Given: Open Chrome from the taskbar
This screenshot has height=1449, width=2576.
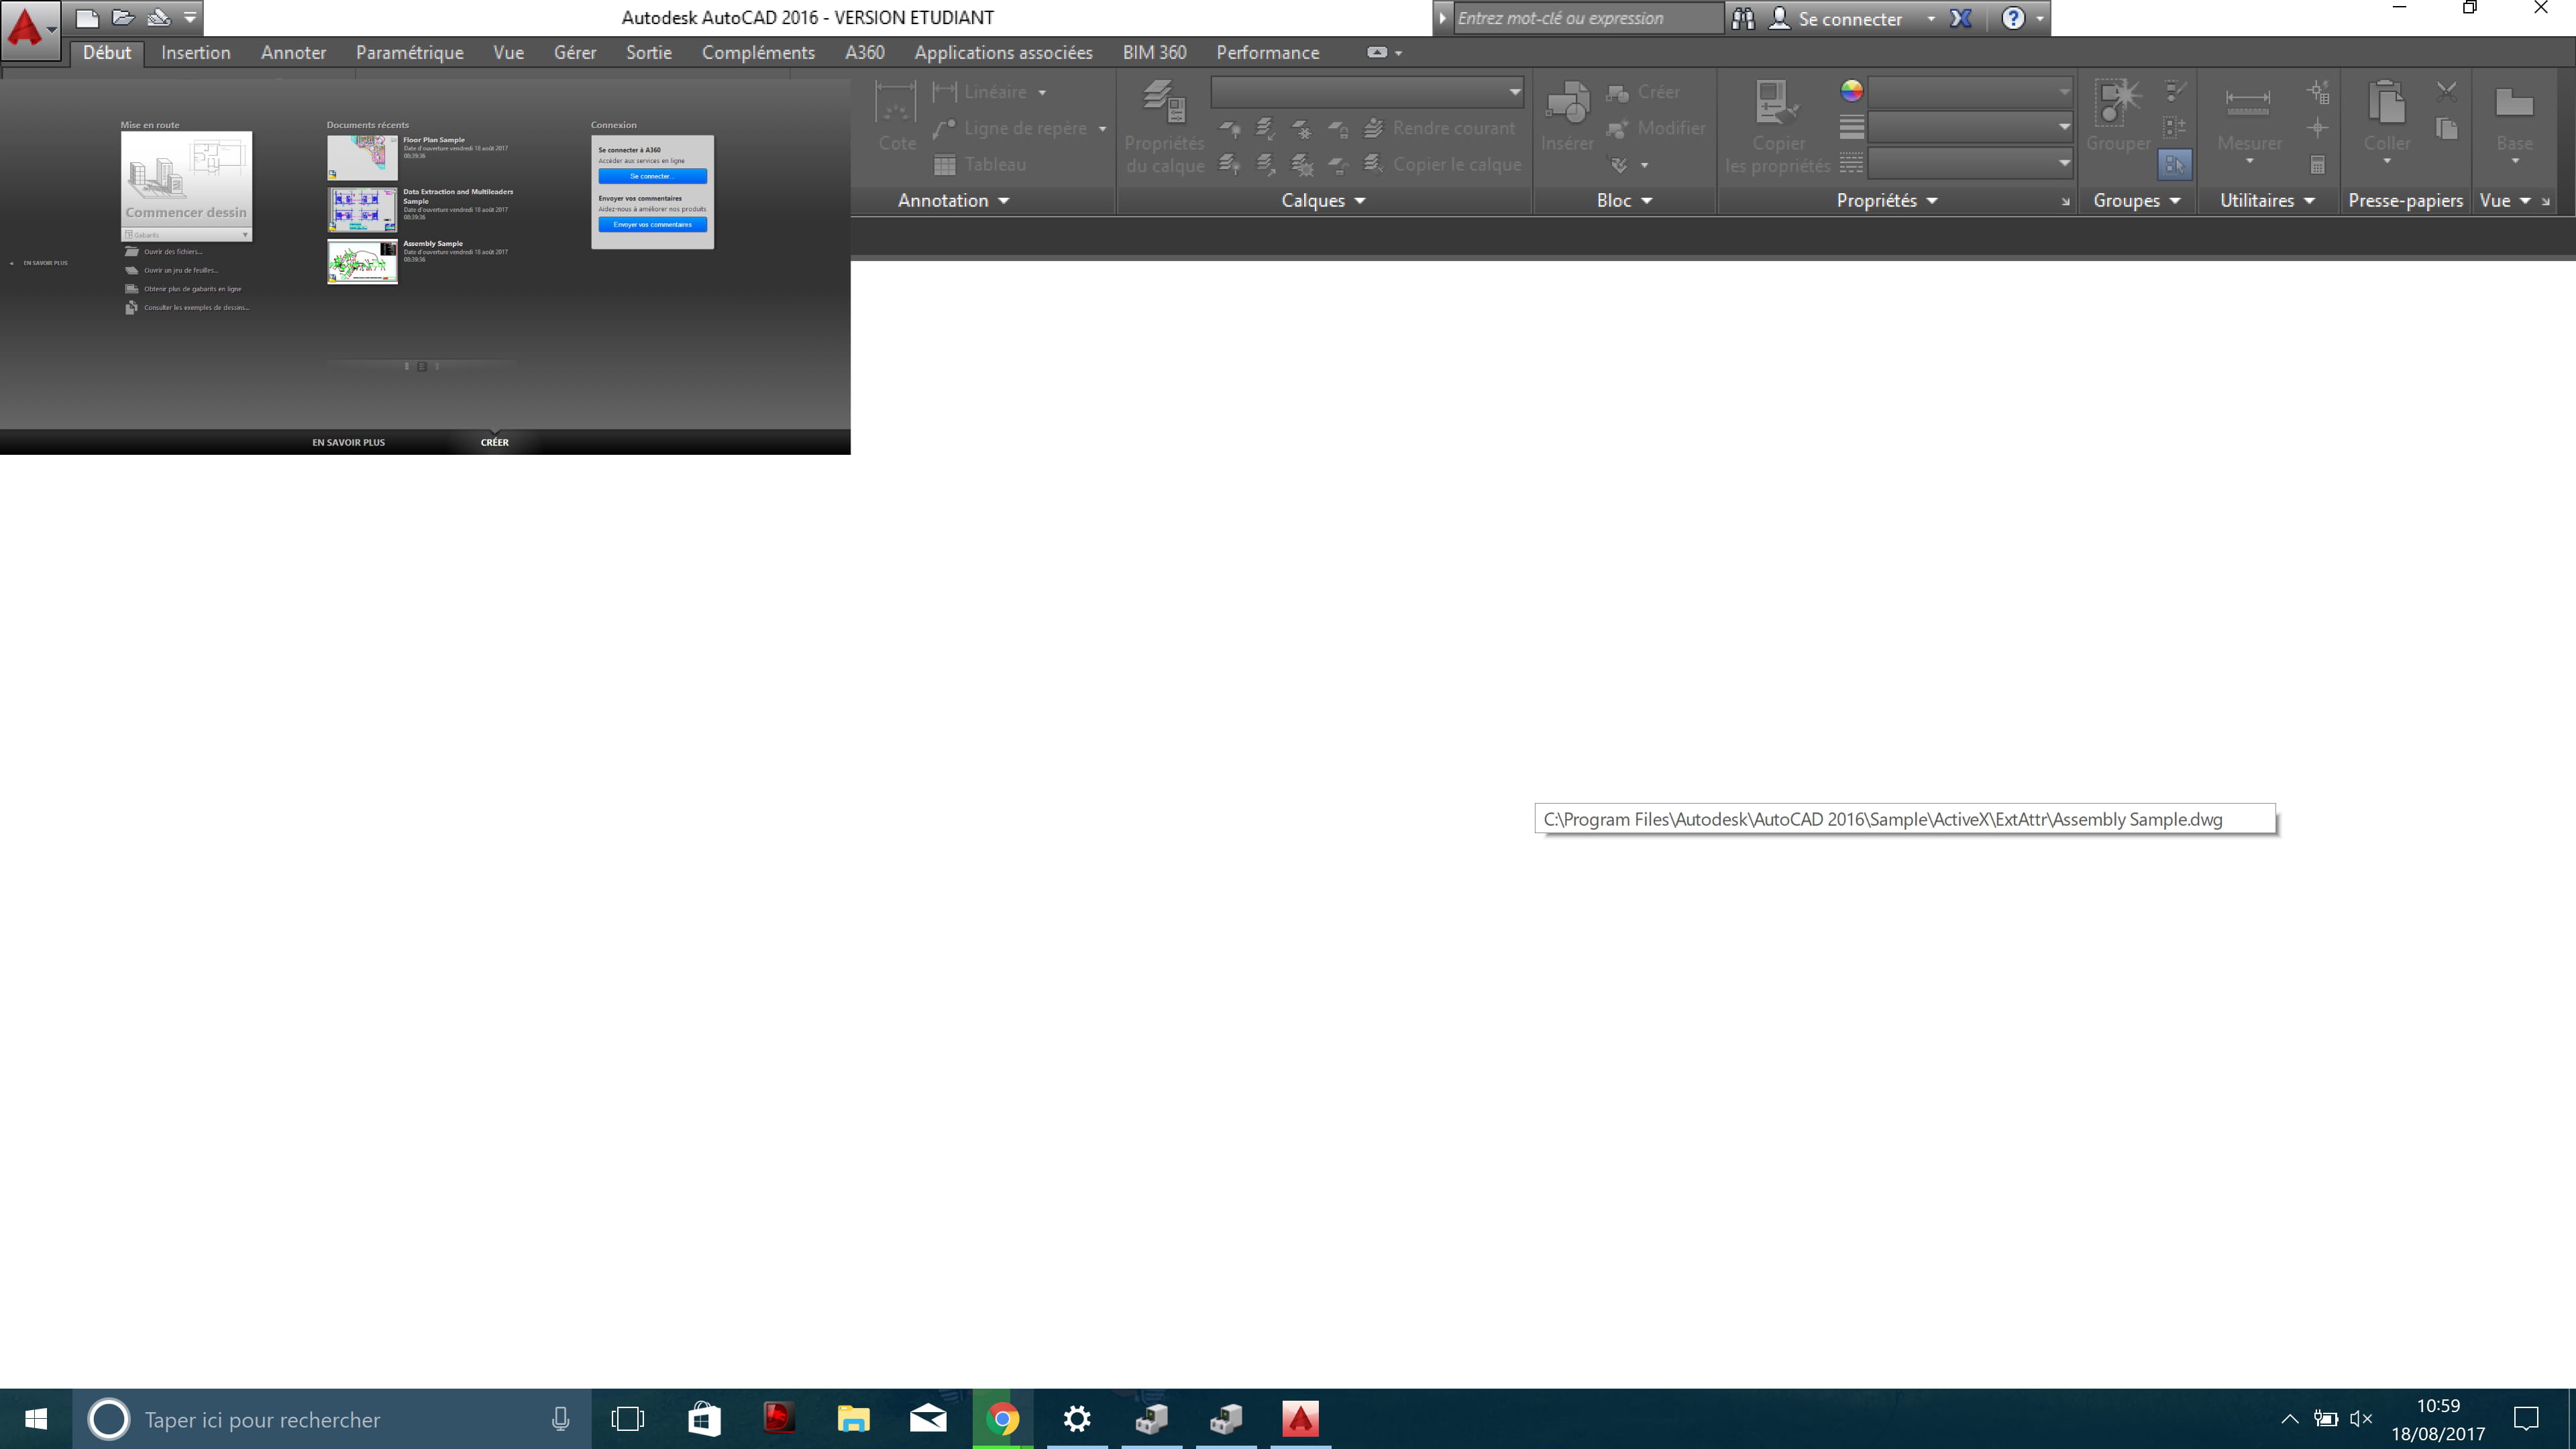Looking at the screenshot, I should [x=1002, y=1419].
